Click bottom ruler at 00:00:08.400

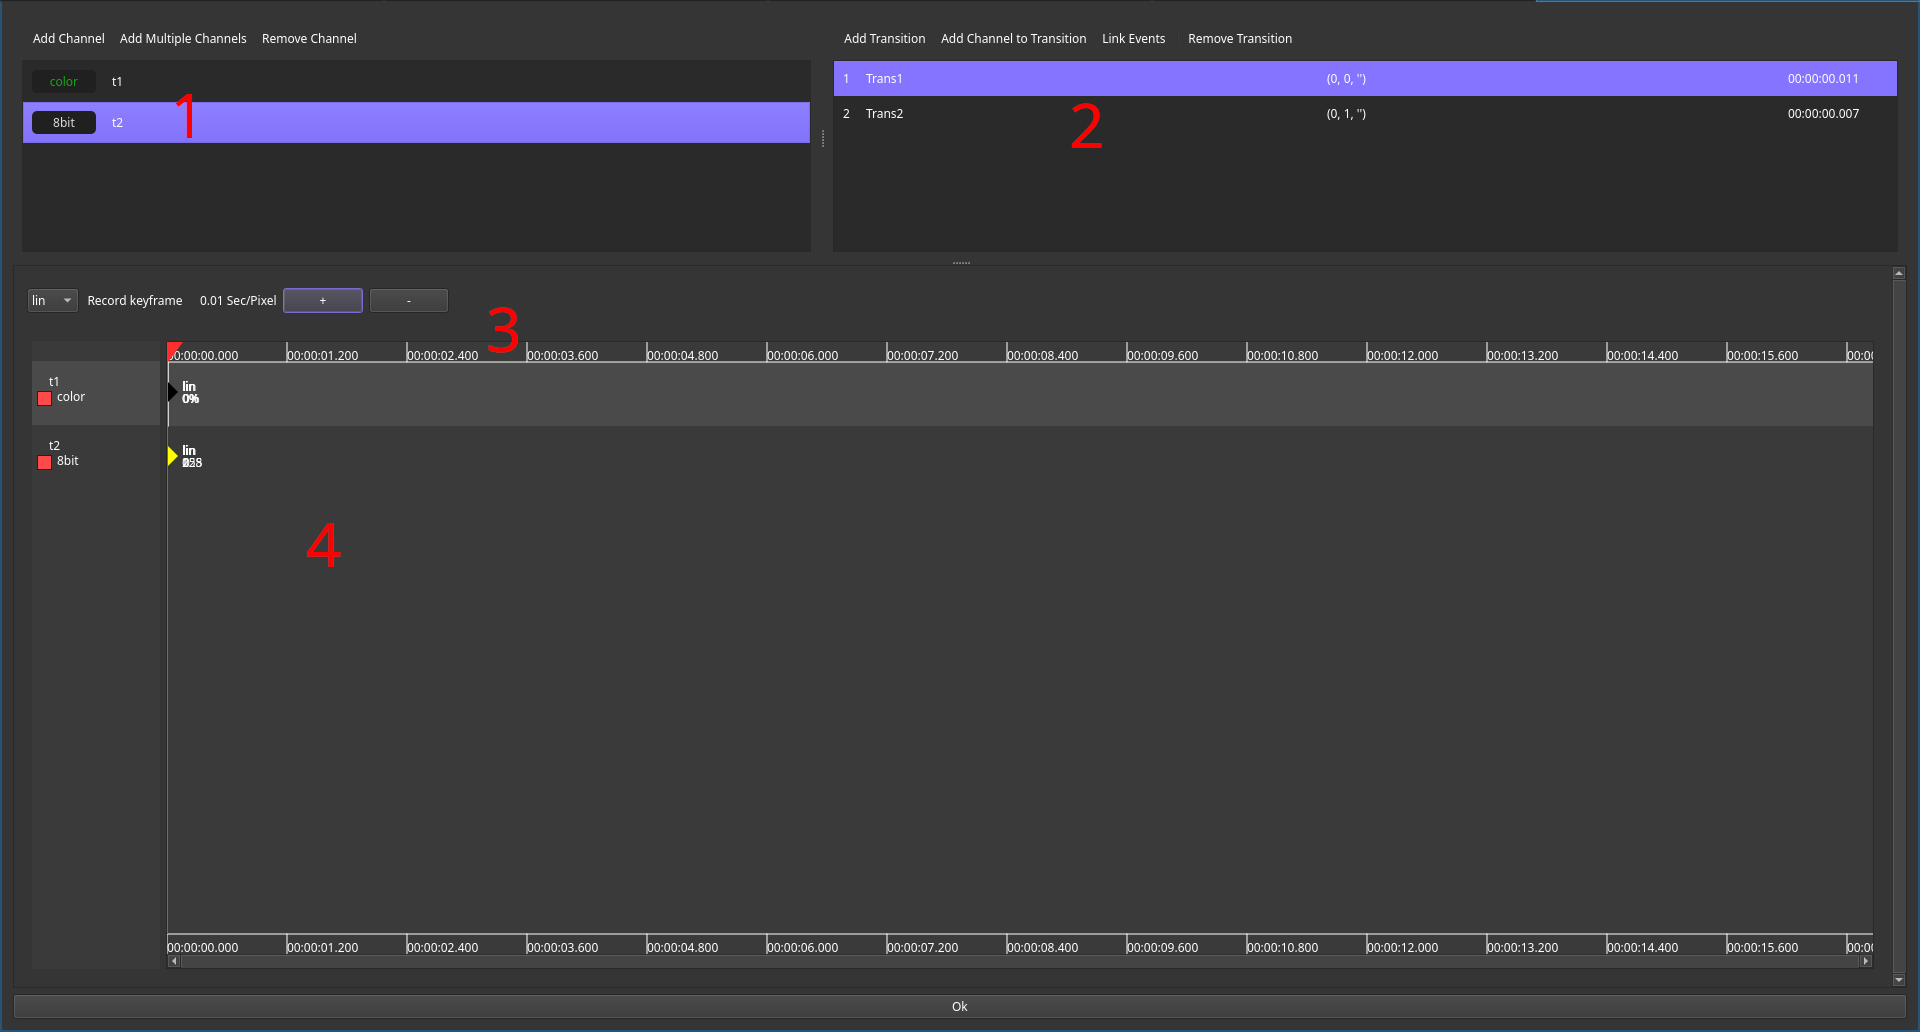click(1042, 947)
